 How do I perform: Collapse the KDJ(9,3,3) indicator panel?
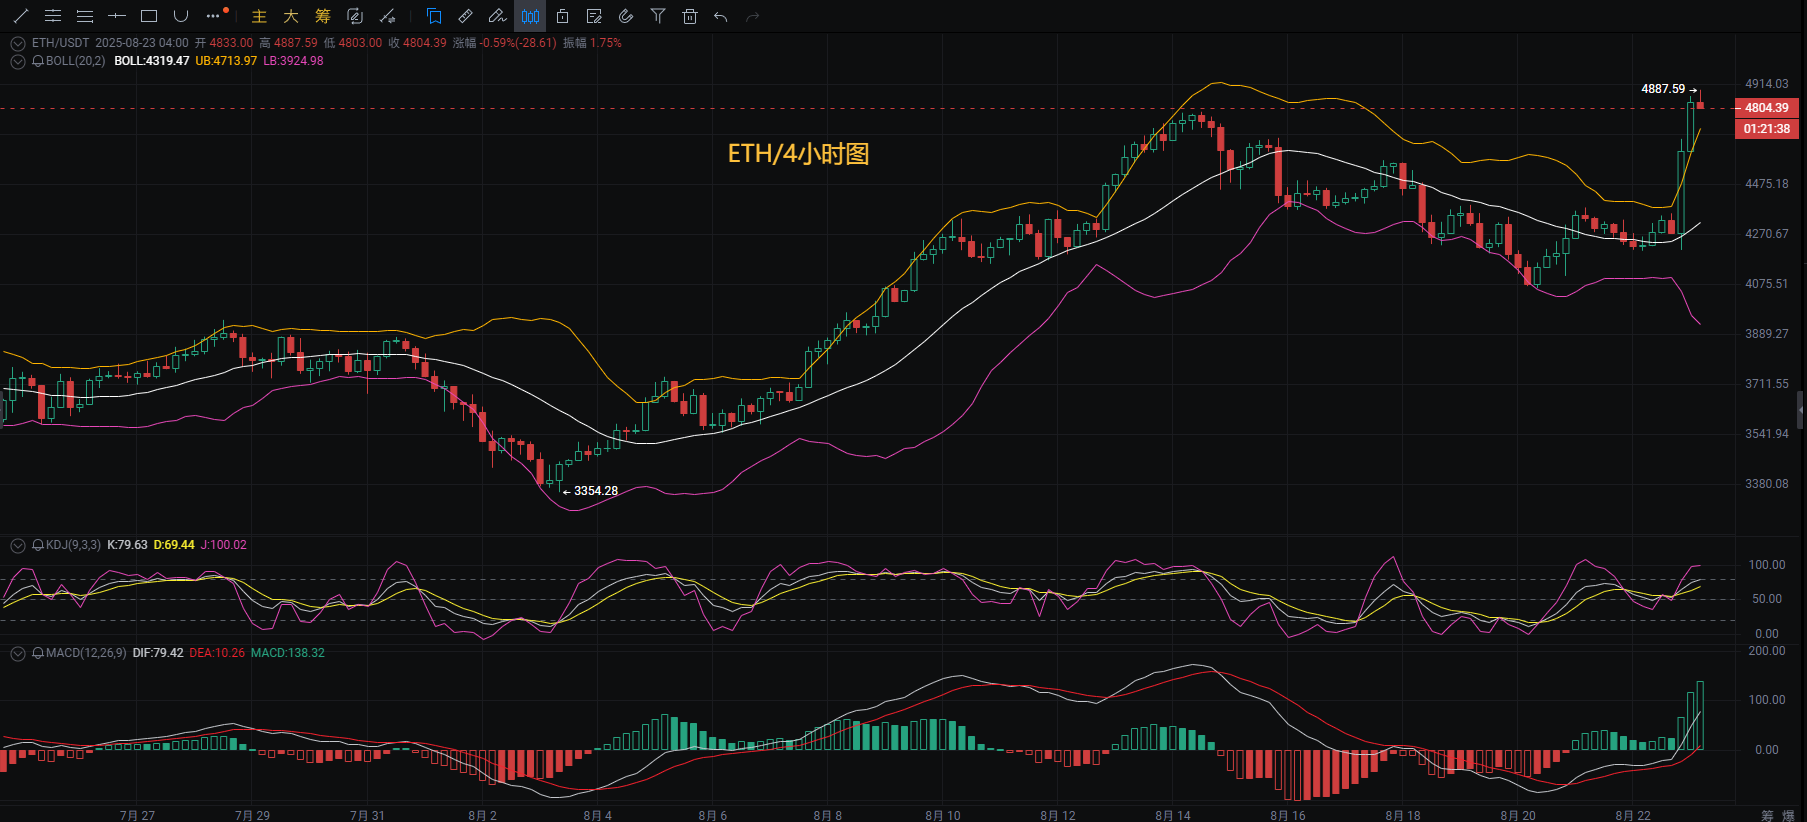point(17,545)
